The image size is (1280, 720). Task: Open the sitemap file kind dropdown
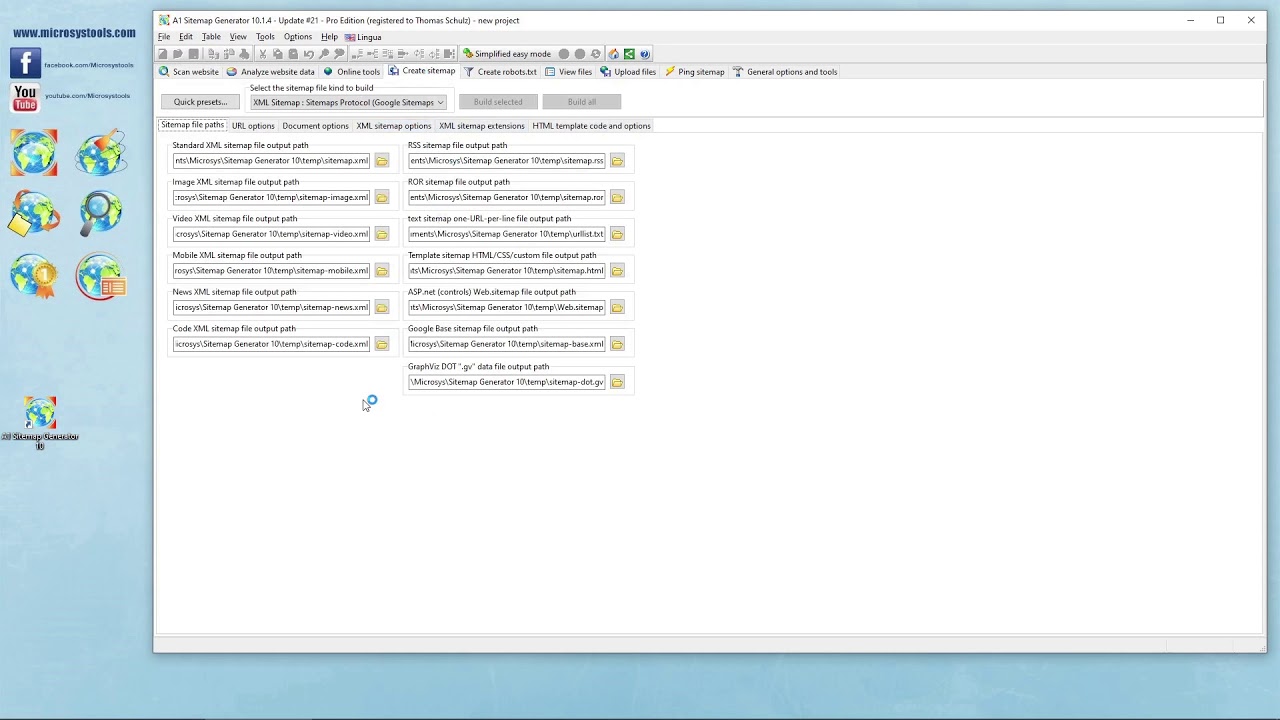(x=439, y=102)
